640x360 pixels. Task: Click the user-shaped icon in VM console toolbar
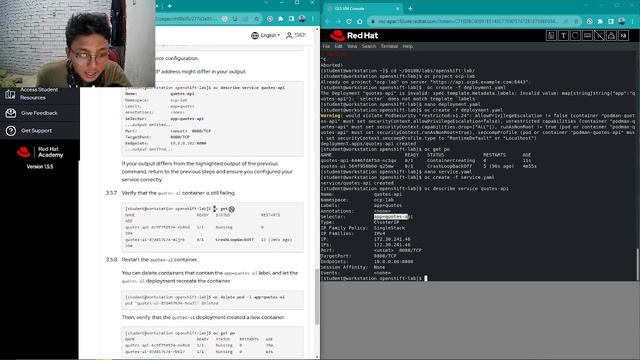611,36
